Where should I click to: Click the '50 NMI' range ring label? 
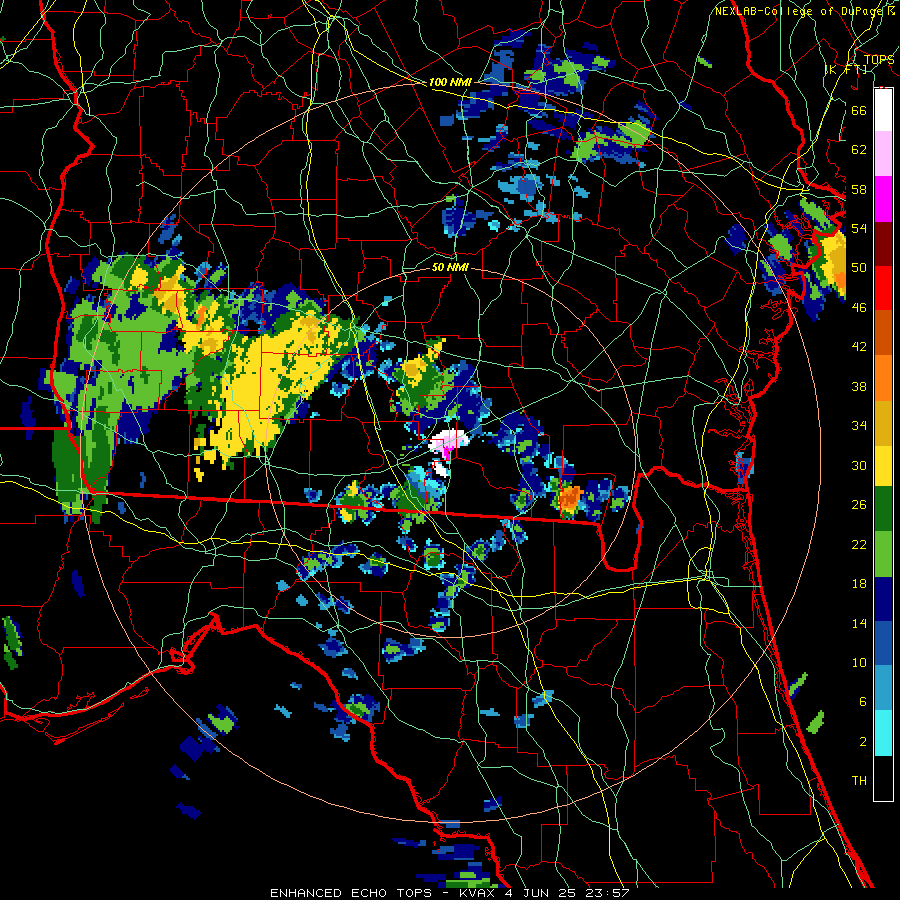point(450,267)
